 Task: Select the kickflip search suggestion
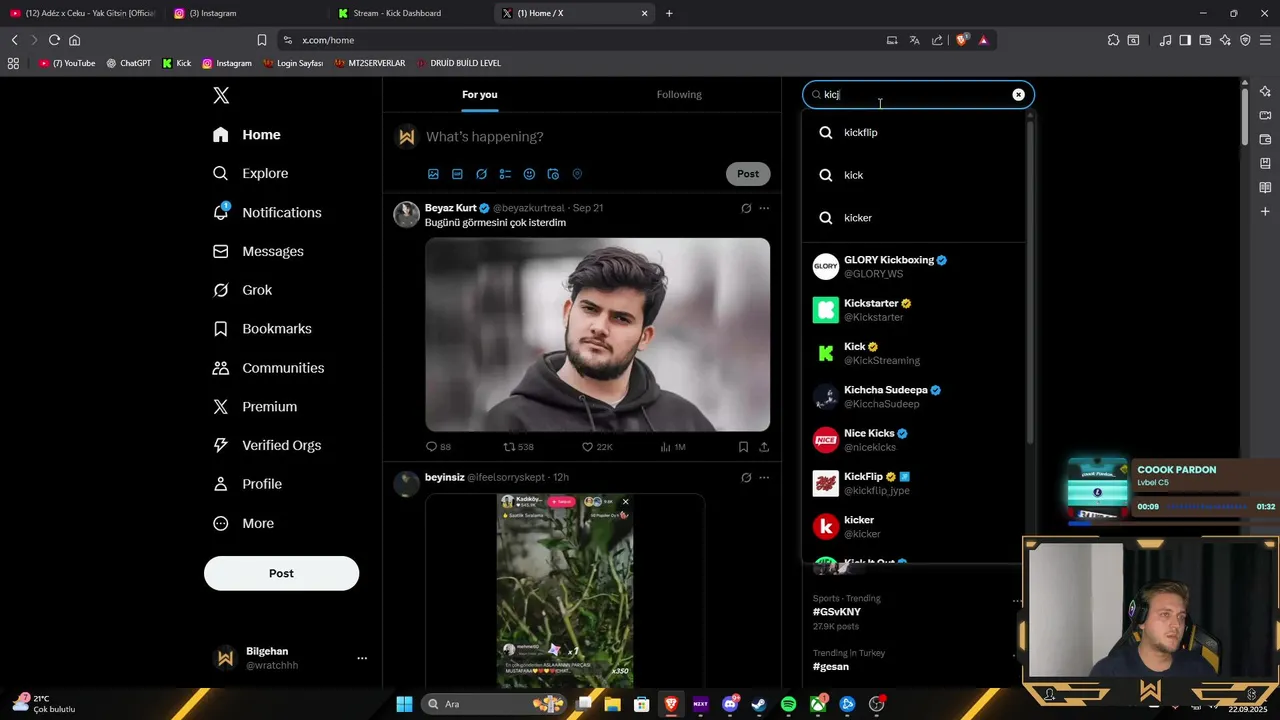(x=913, y=132)
